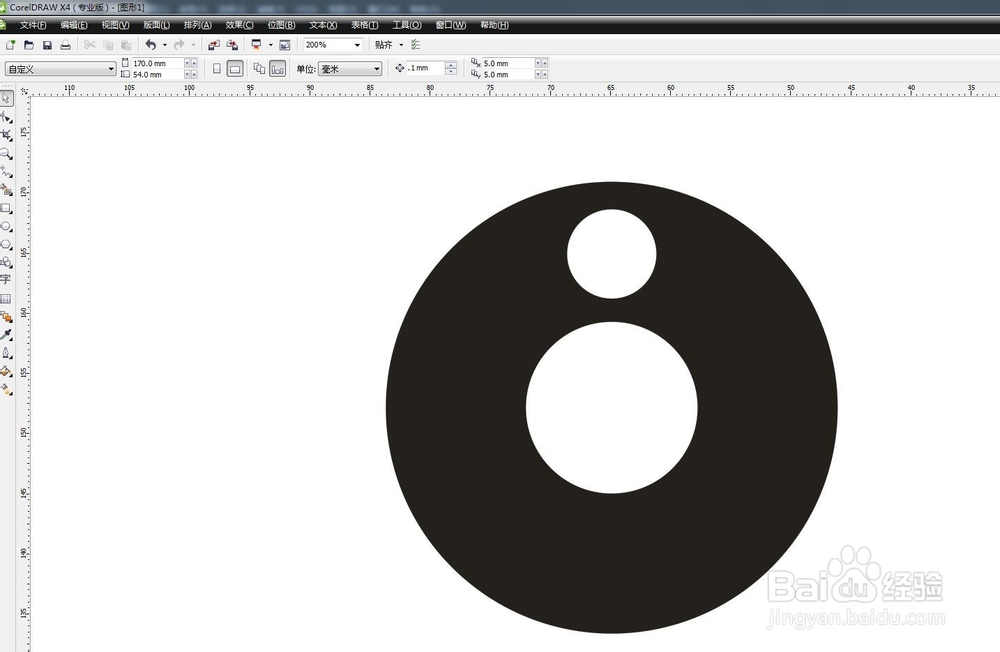
Task: Switch page to landscape orientation
Action: point(235,68)
